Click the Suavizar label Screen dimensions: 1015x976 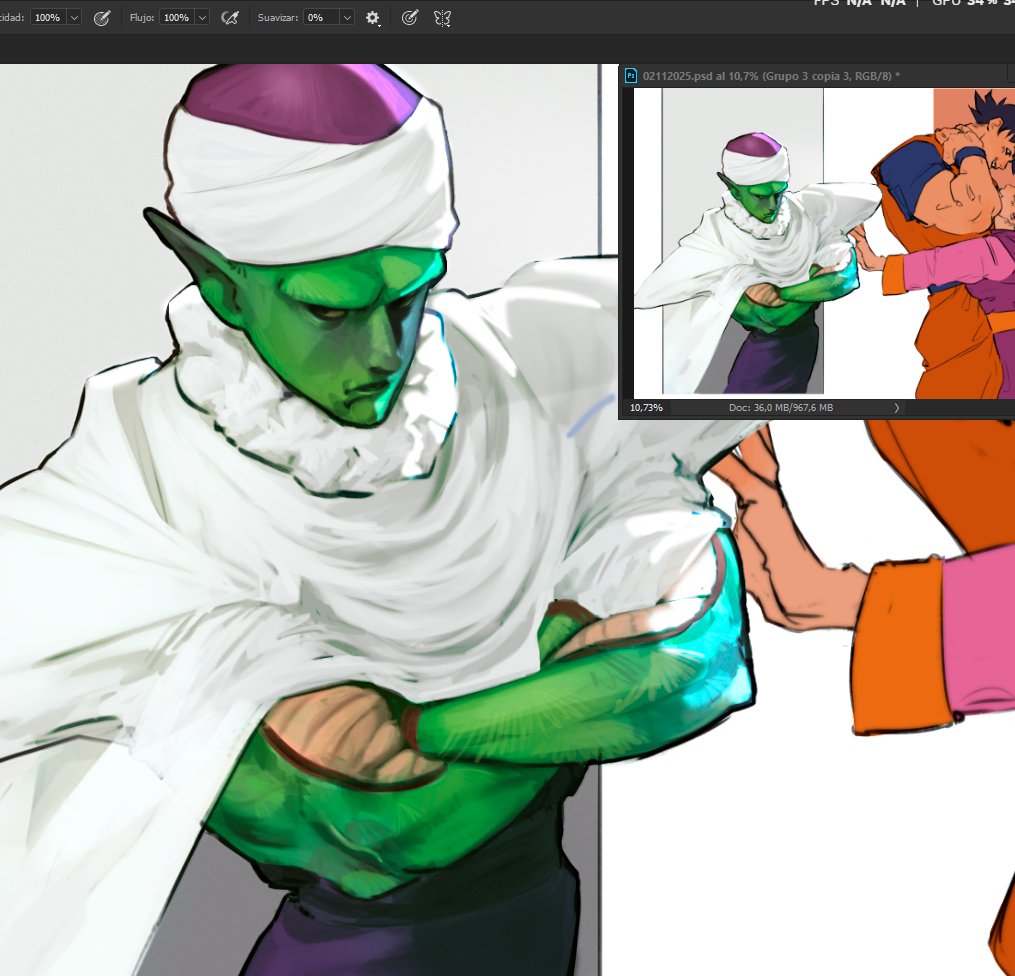coord(278,18)
